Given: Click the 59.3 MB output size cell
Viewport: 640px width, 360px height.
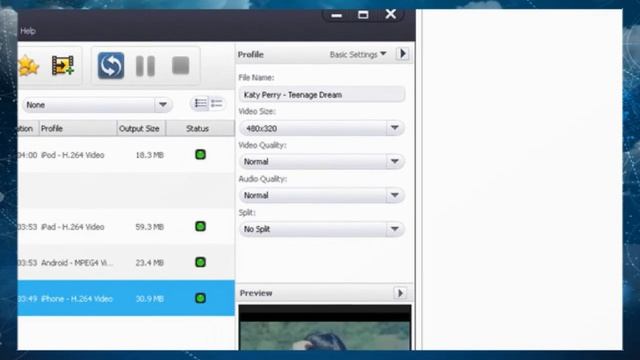Looking at the screenshot, I should pos(149,227).
